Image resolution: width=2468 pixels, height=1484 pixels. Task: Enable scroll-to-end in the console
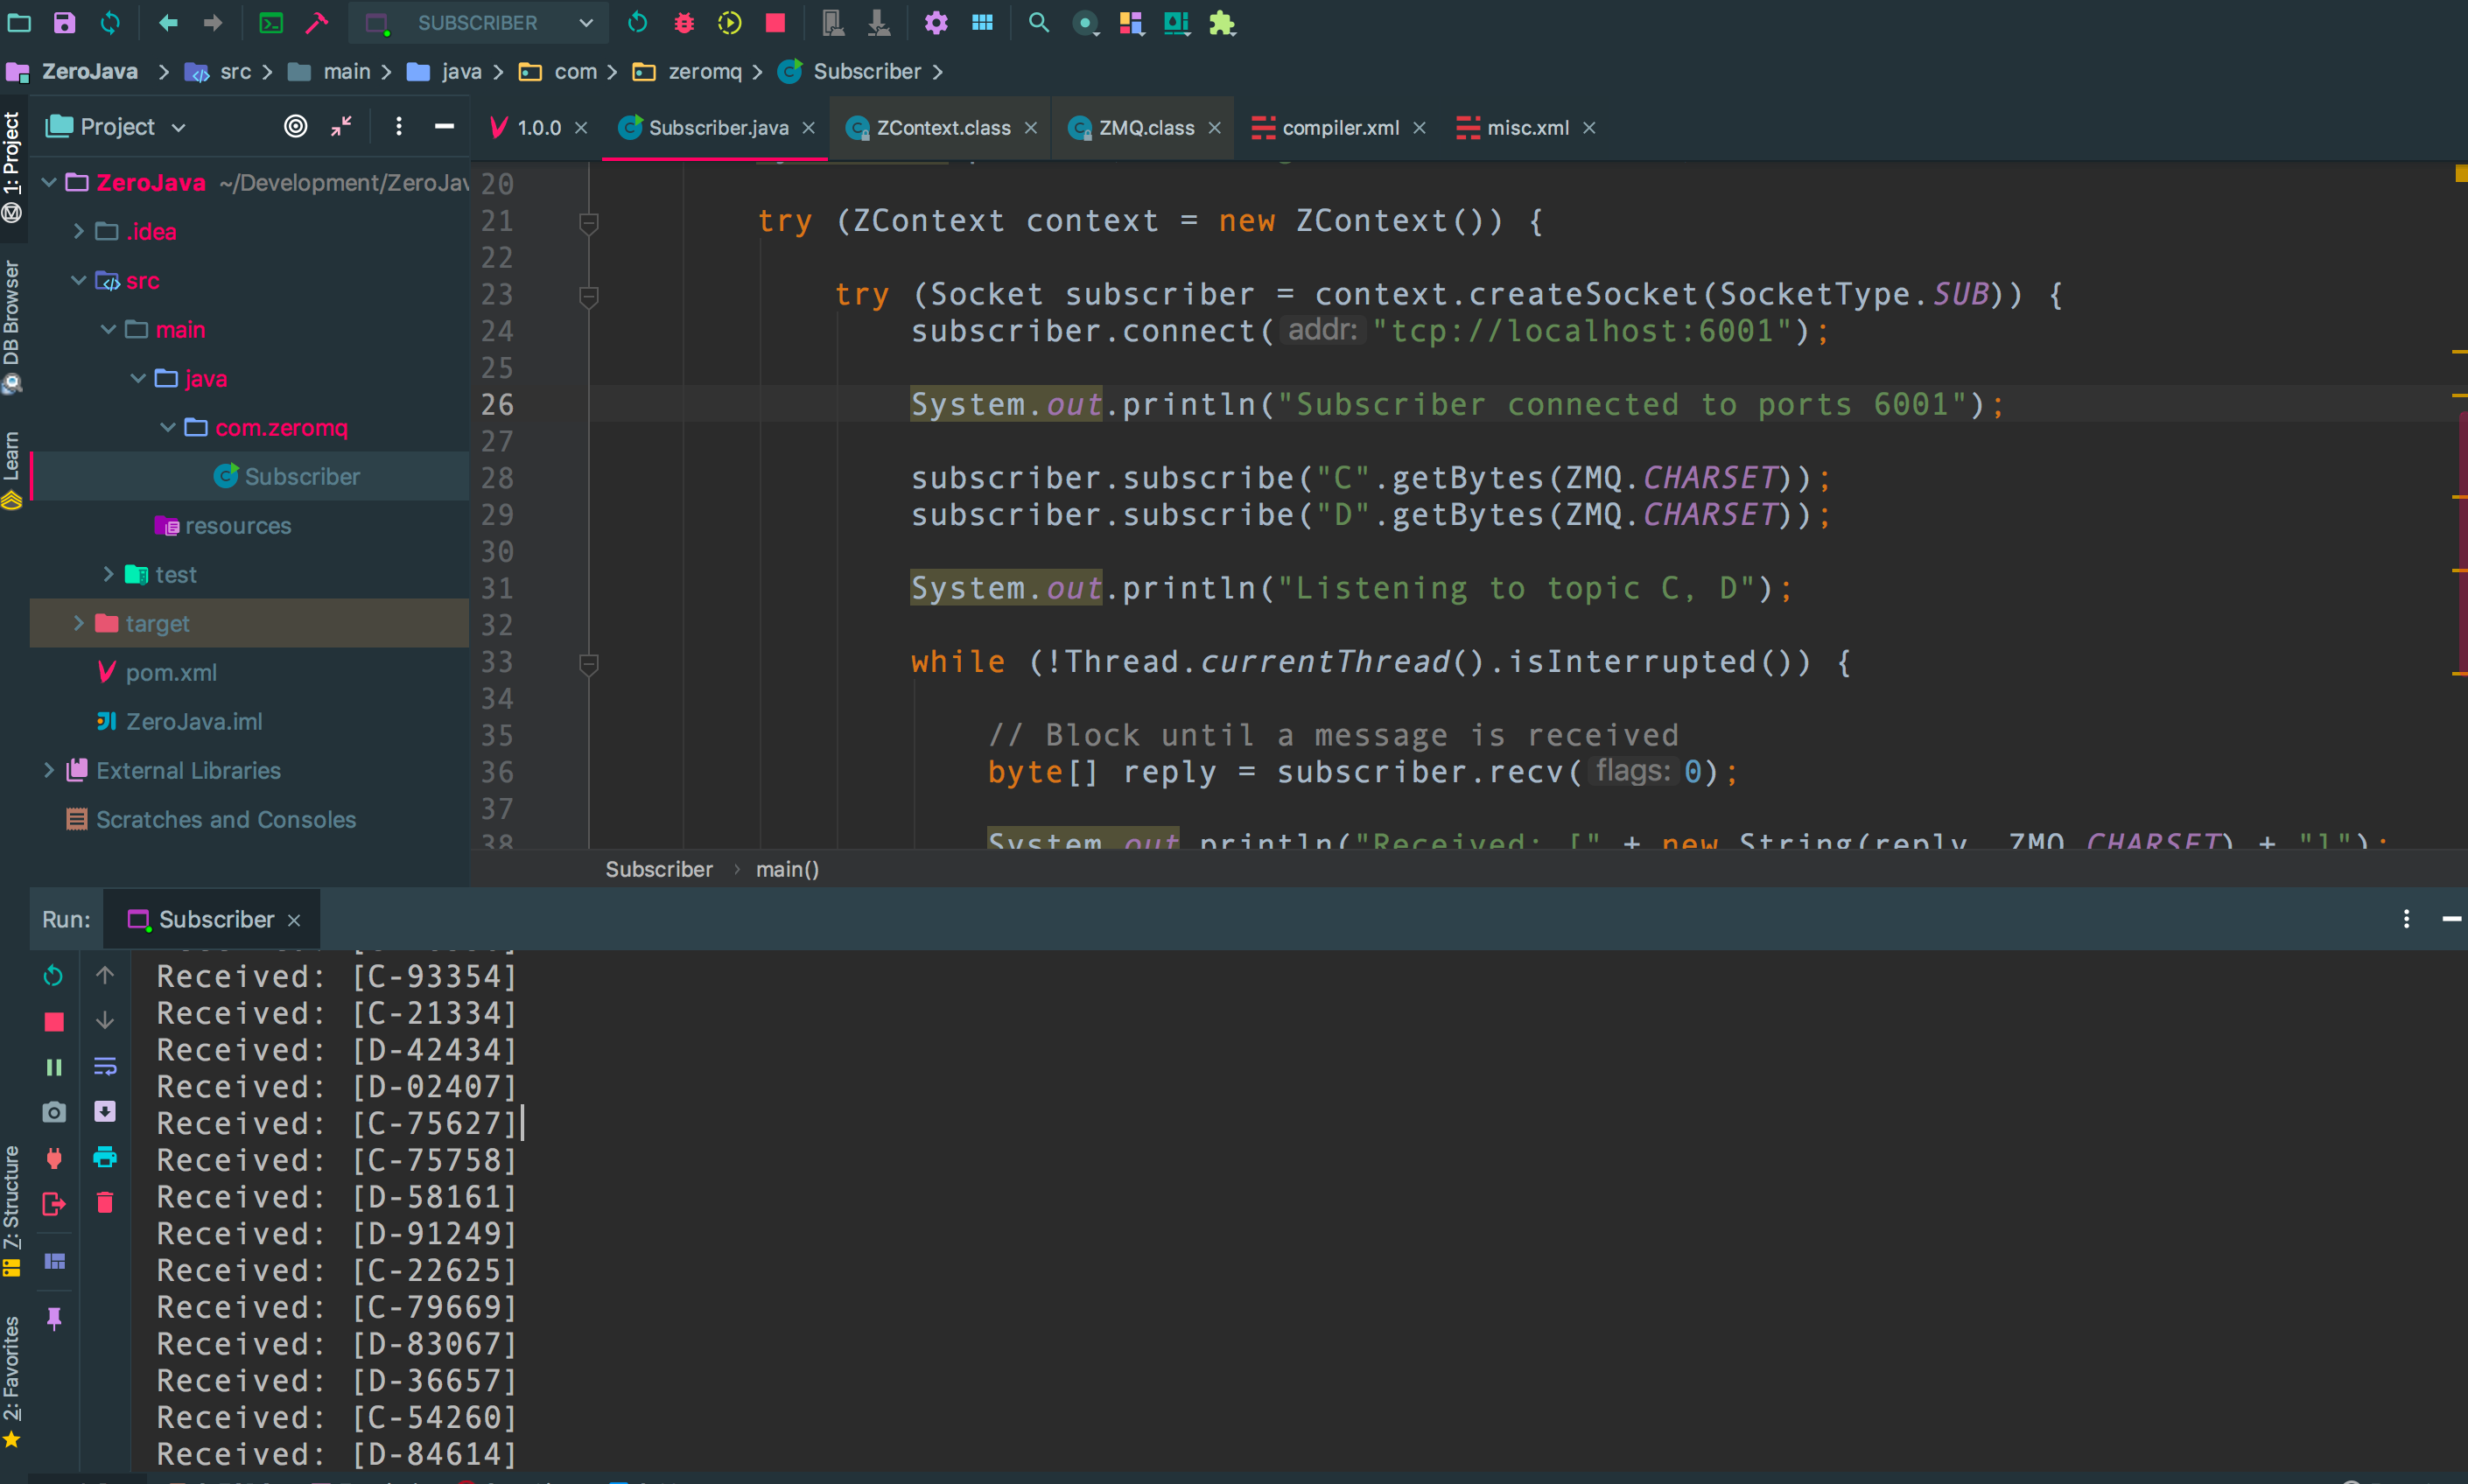[105, 1111]
